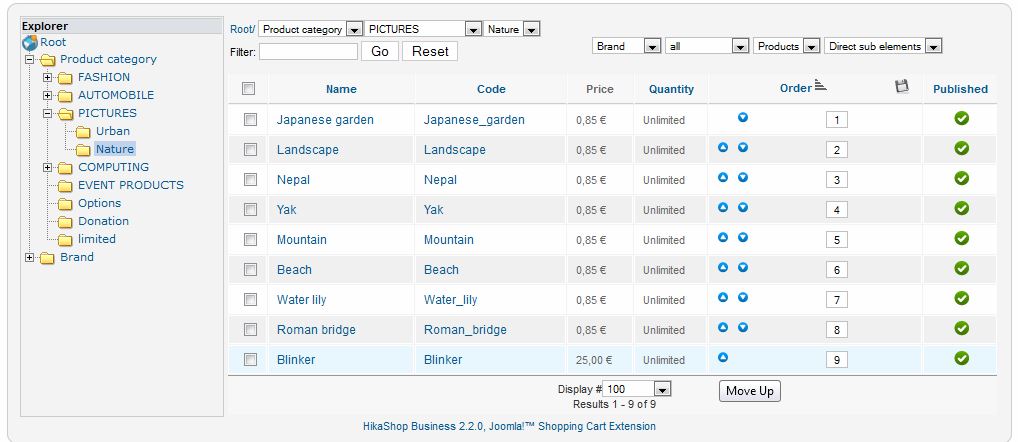Open the Products type dropdown
The height and width of the screenshot is (442, 1018).
click(787, 46)
